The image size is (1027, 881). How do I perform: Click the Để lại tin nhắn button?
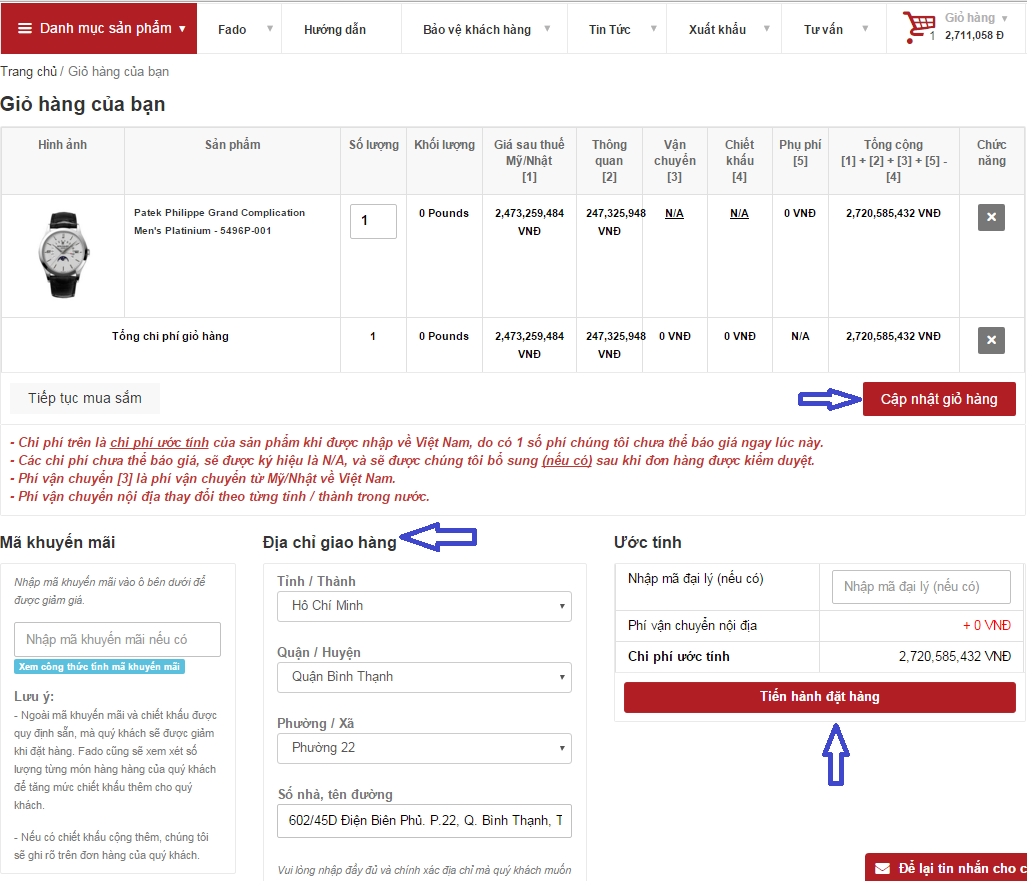[x=946, y=867]
